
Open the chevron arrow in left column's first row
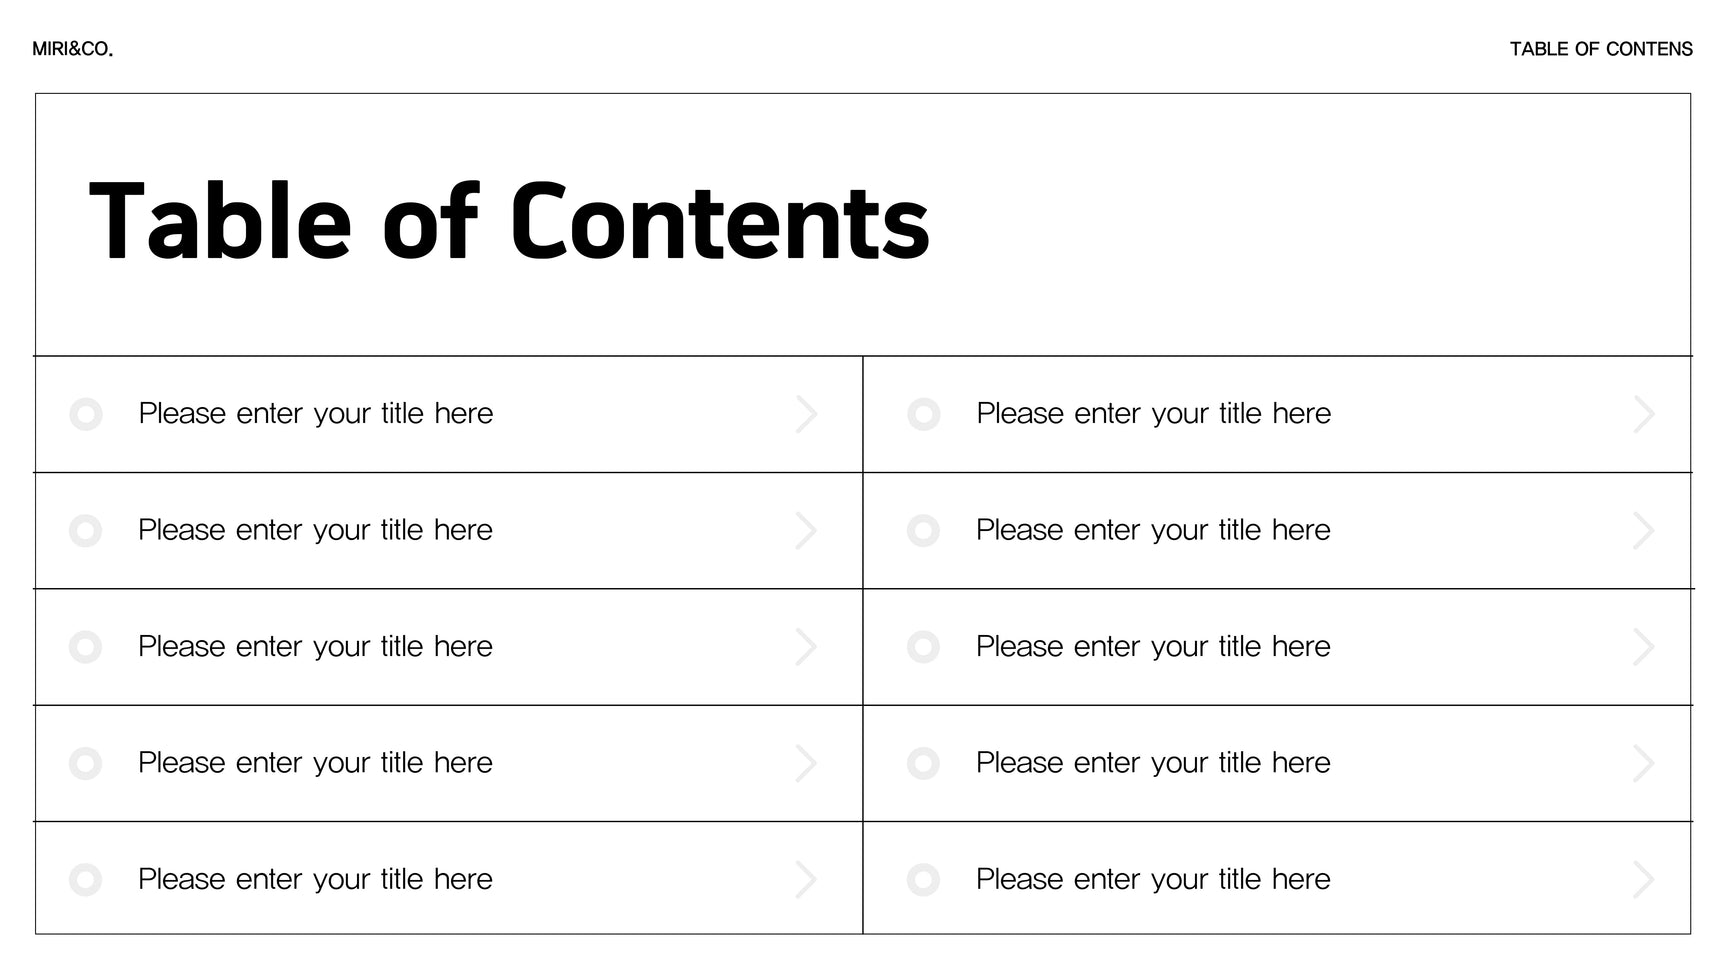806,414
